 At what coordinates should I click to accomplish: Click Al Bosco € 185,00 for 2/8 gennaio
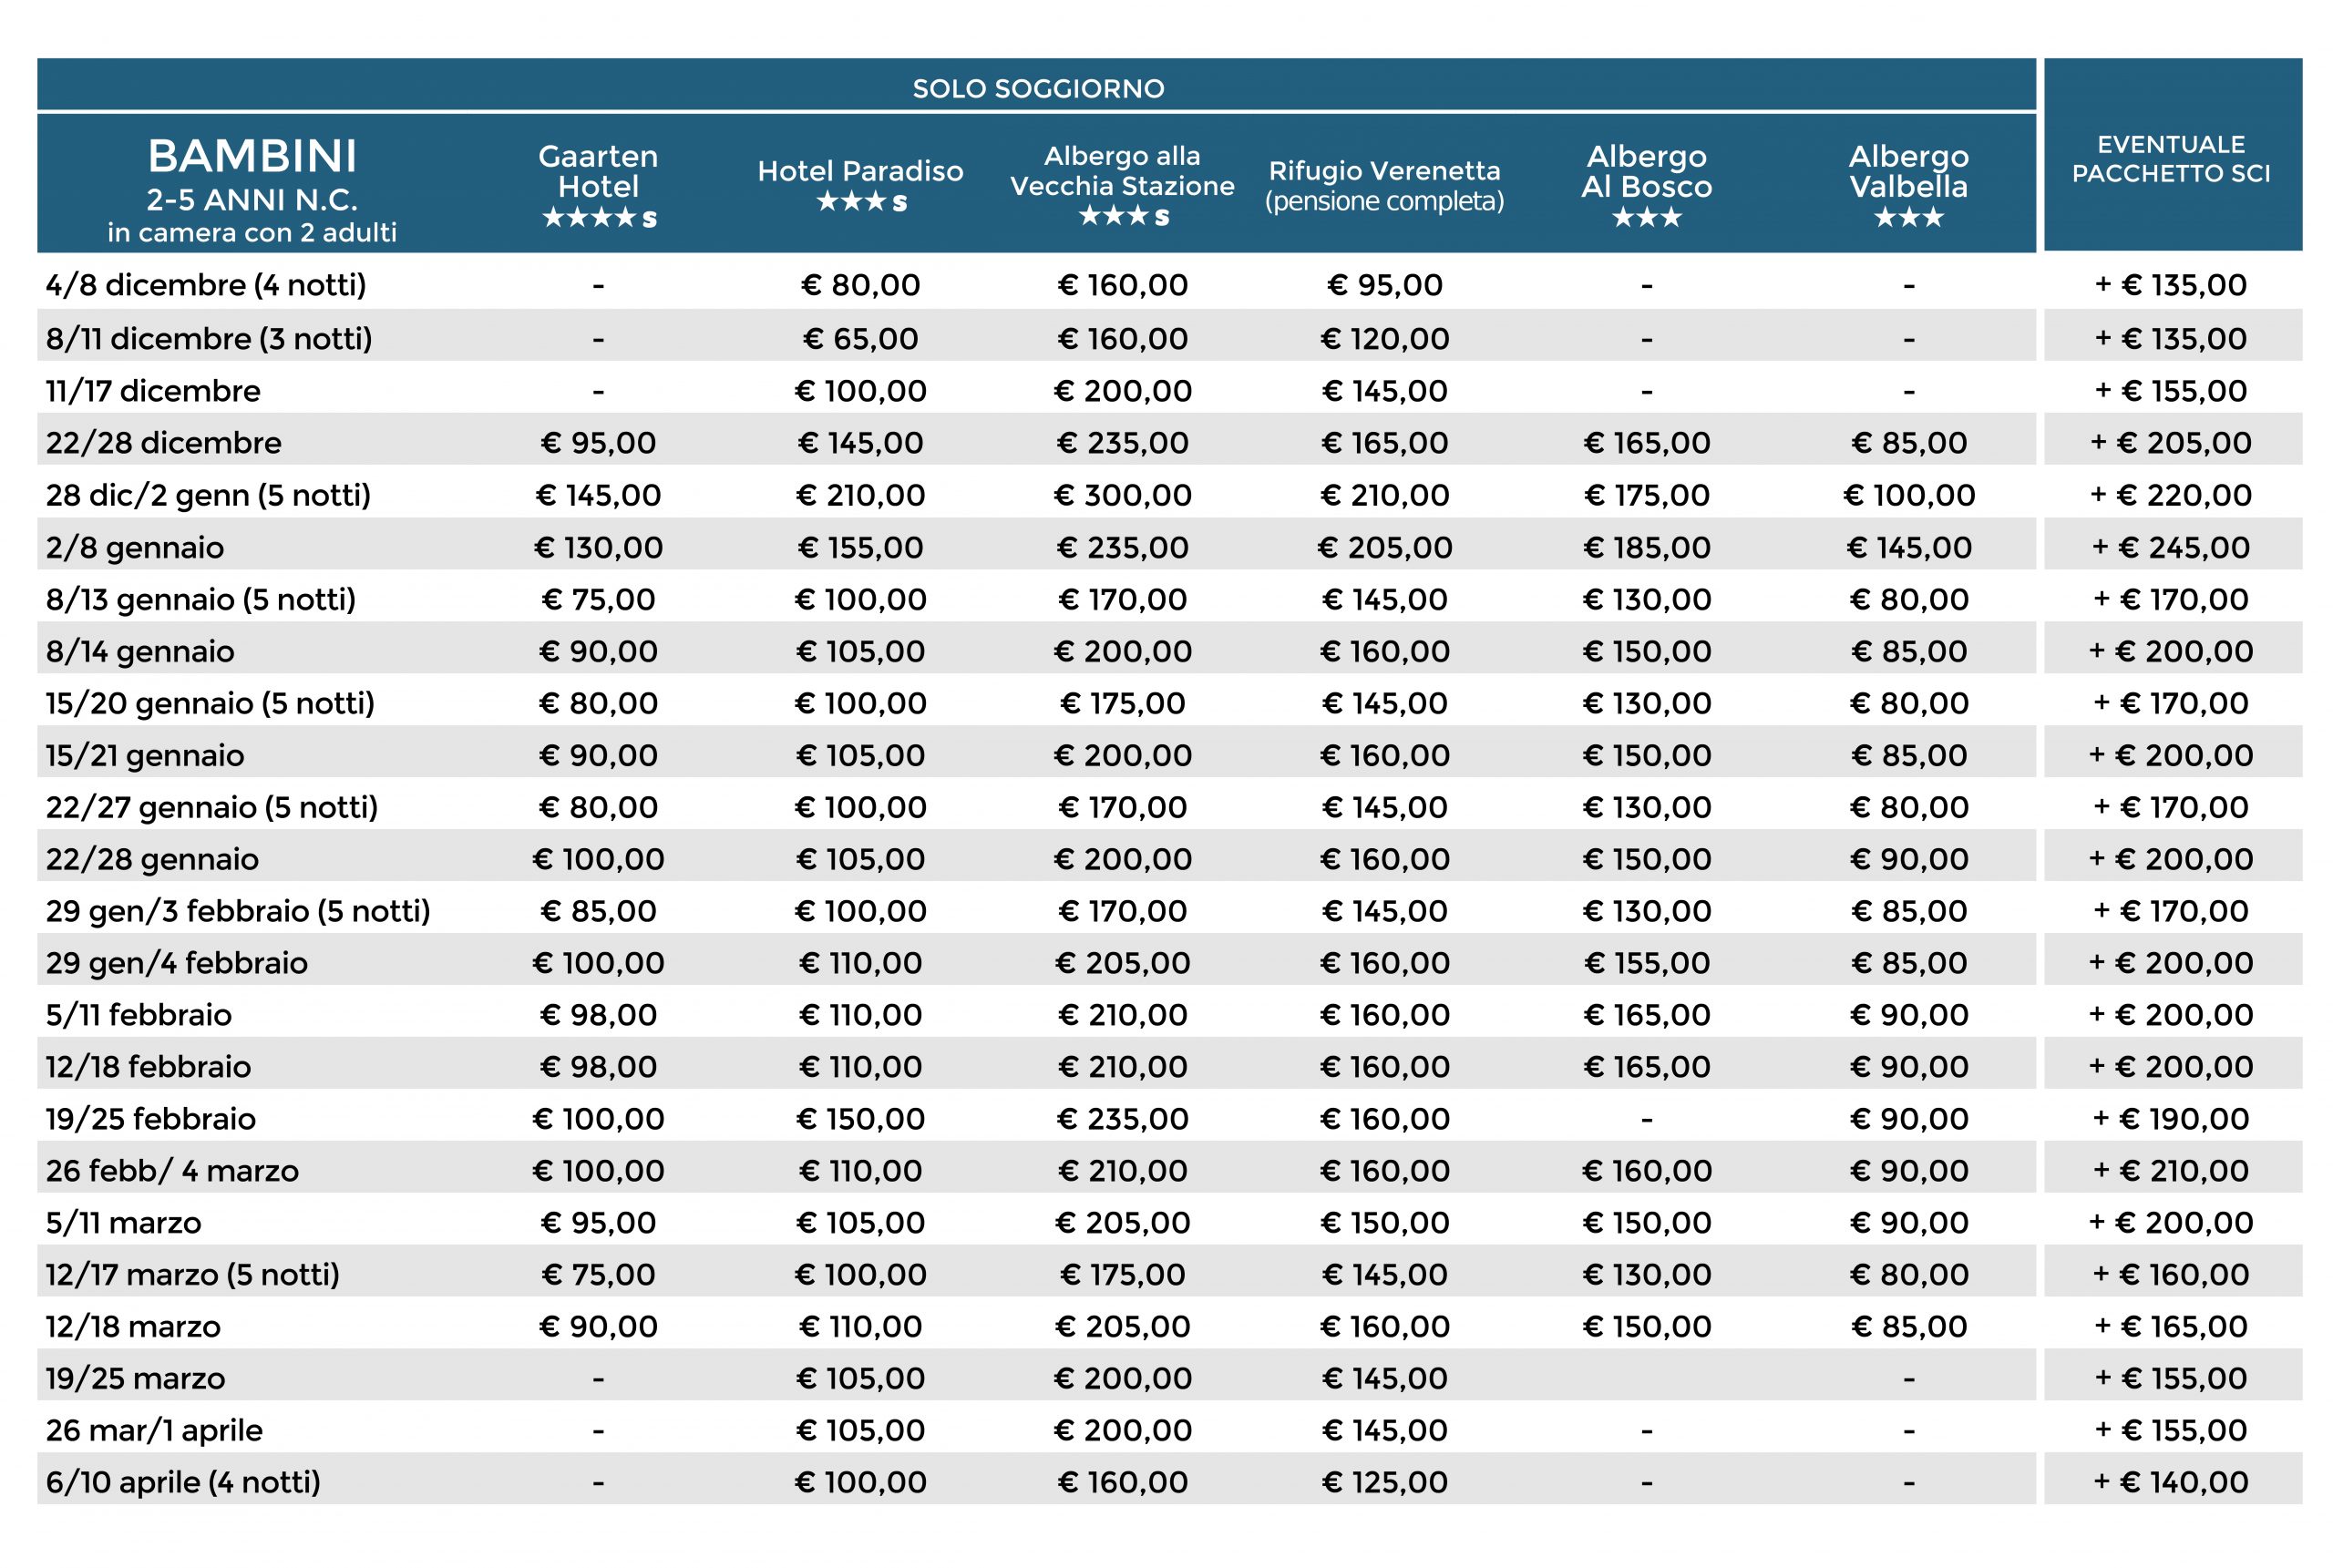coord(1647,549)
